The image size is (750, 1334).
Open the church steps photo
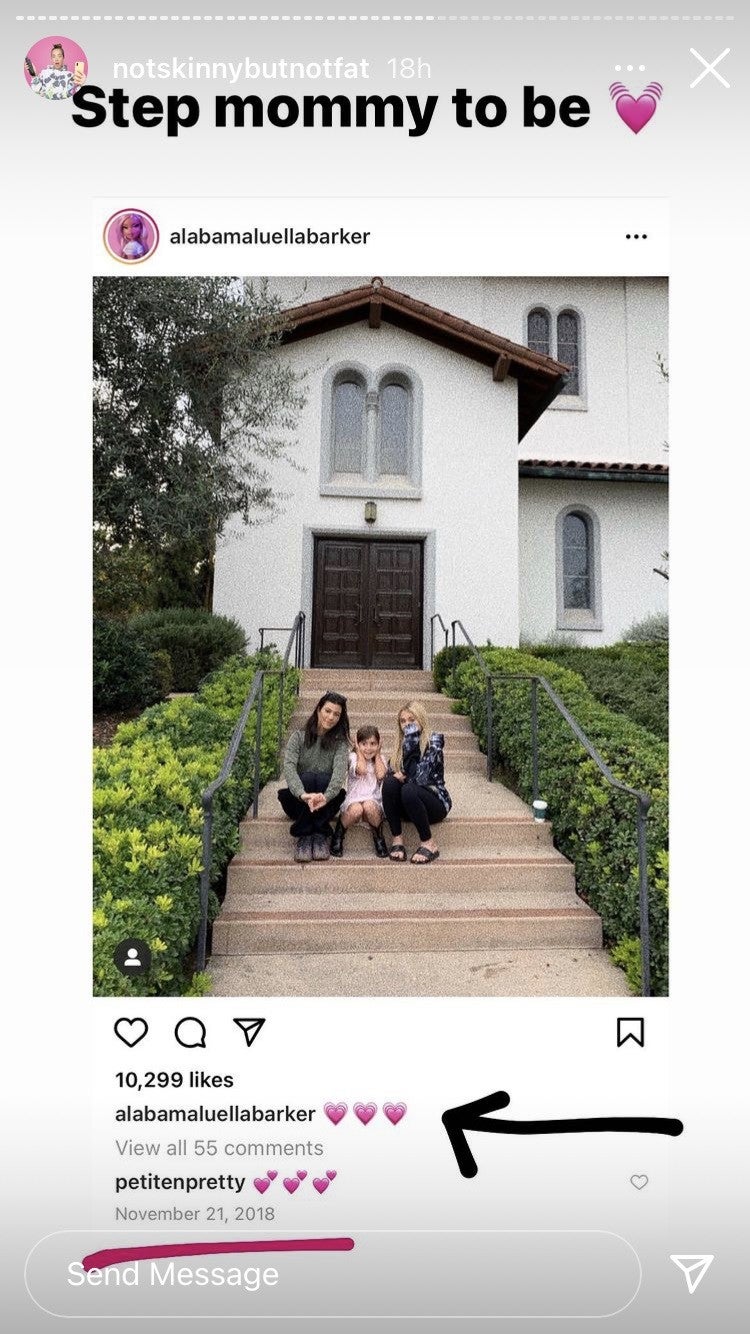pyautogui.click(x=380, y=636)
